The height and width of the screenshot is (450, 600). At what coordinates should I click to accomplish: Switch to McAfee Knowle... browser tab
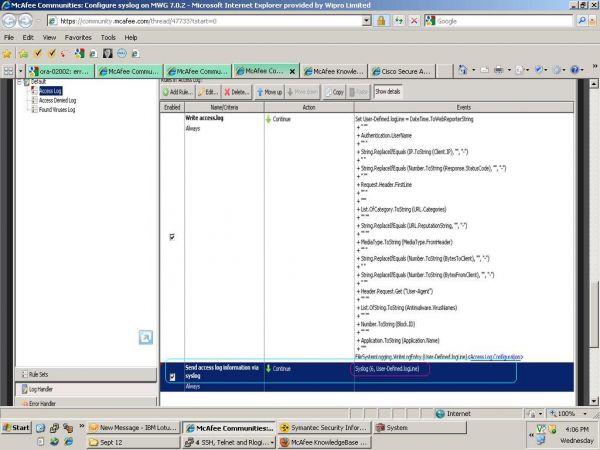click(334, 71)
